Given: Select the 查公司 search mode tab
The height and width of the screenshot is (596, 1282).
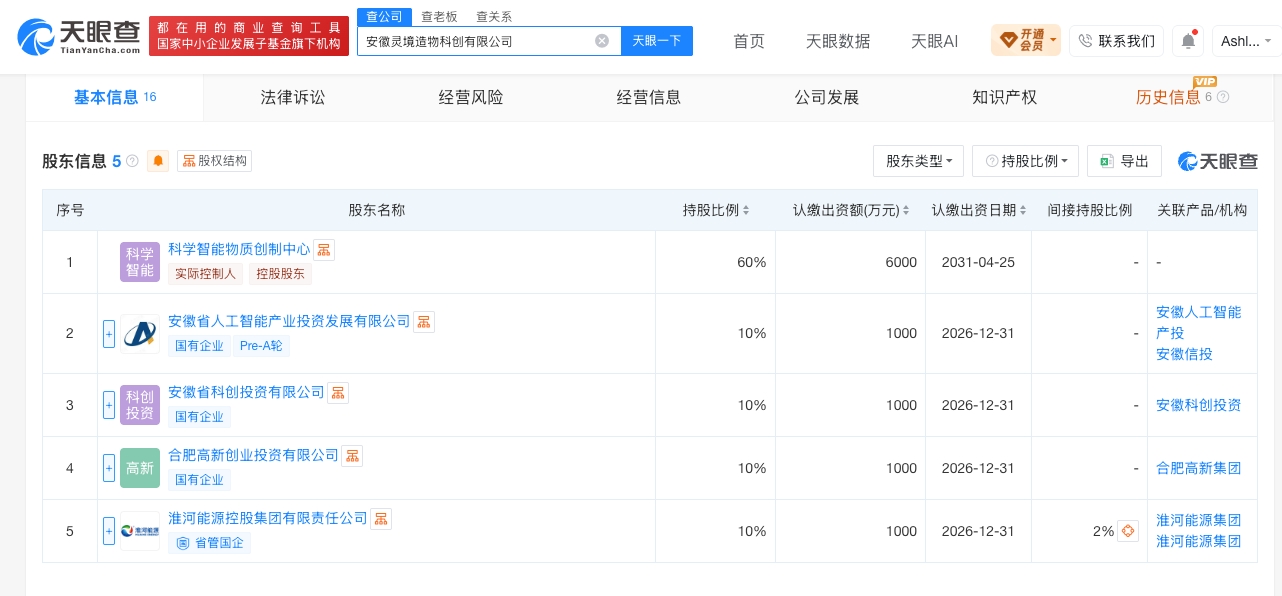Looking at the screenshot, I should click(384, 16).
